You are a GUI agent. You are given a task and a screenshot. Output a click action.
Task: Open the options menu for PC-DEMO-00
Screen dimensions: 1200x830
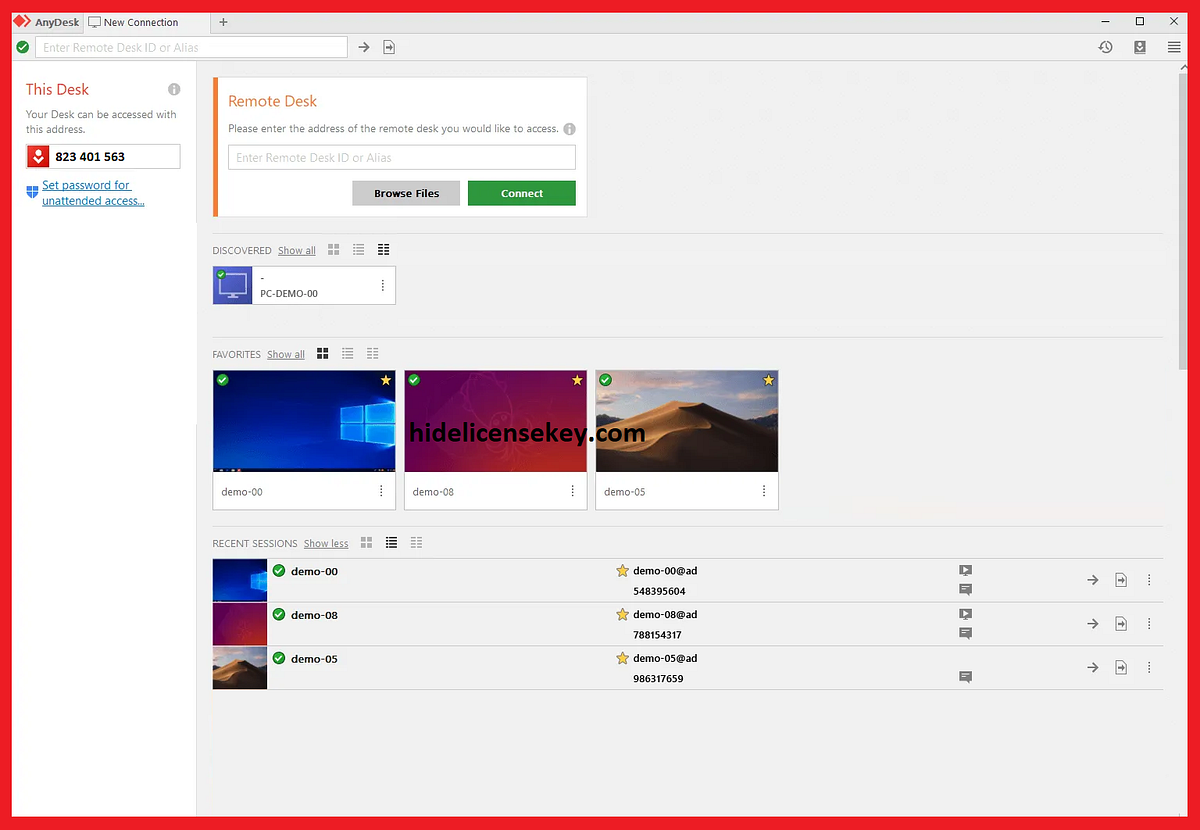381,285
